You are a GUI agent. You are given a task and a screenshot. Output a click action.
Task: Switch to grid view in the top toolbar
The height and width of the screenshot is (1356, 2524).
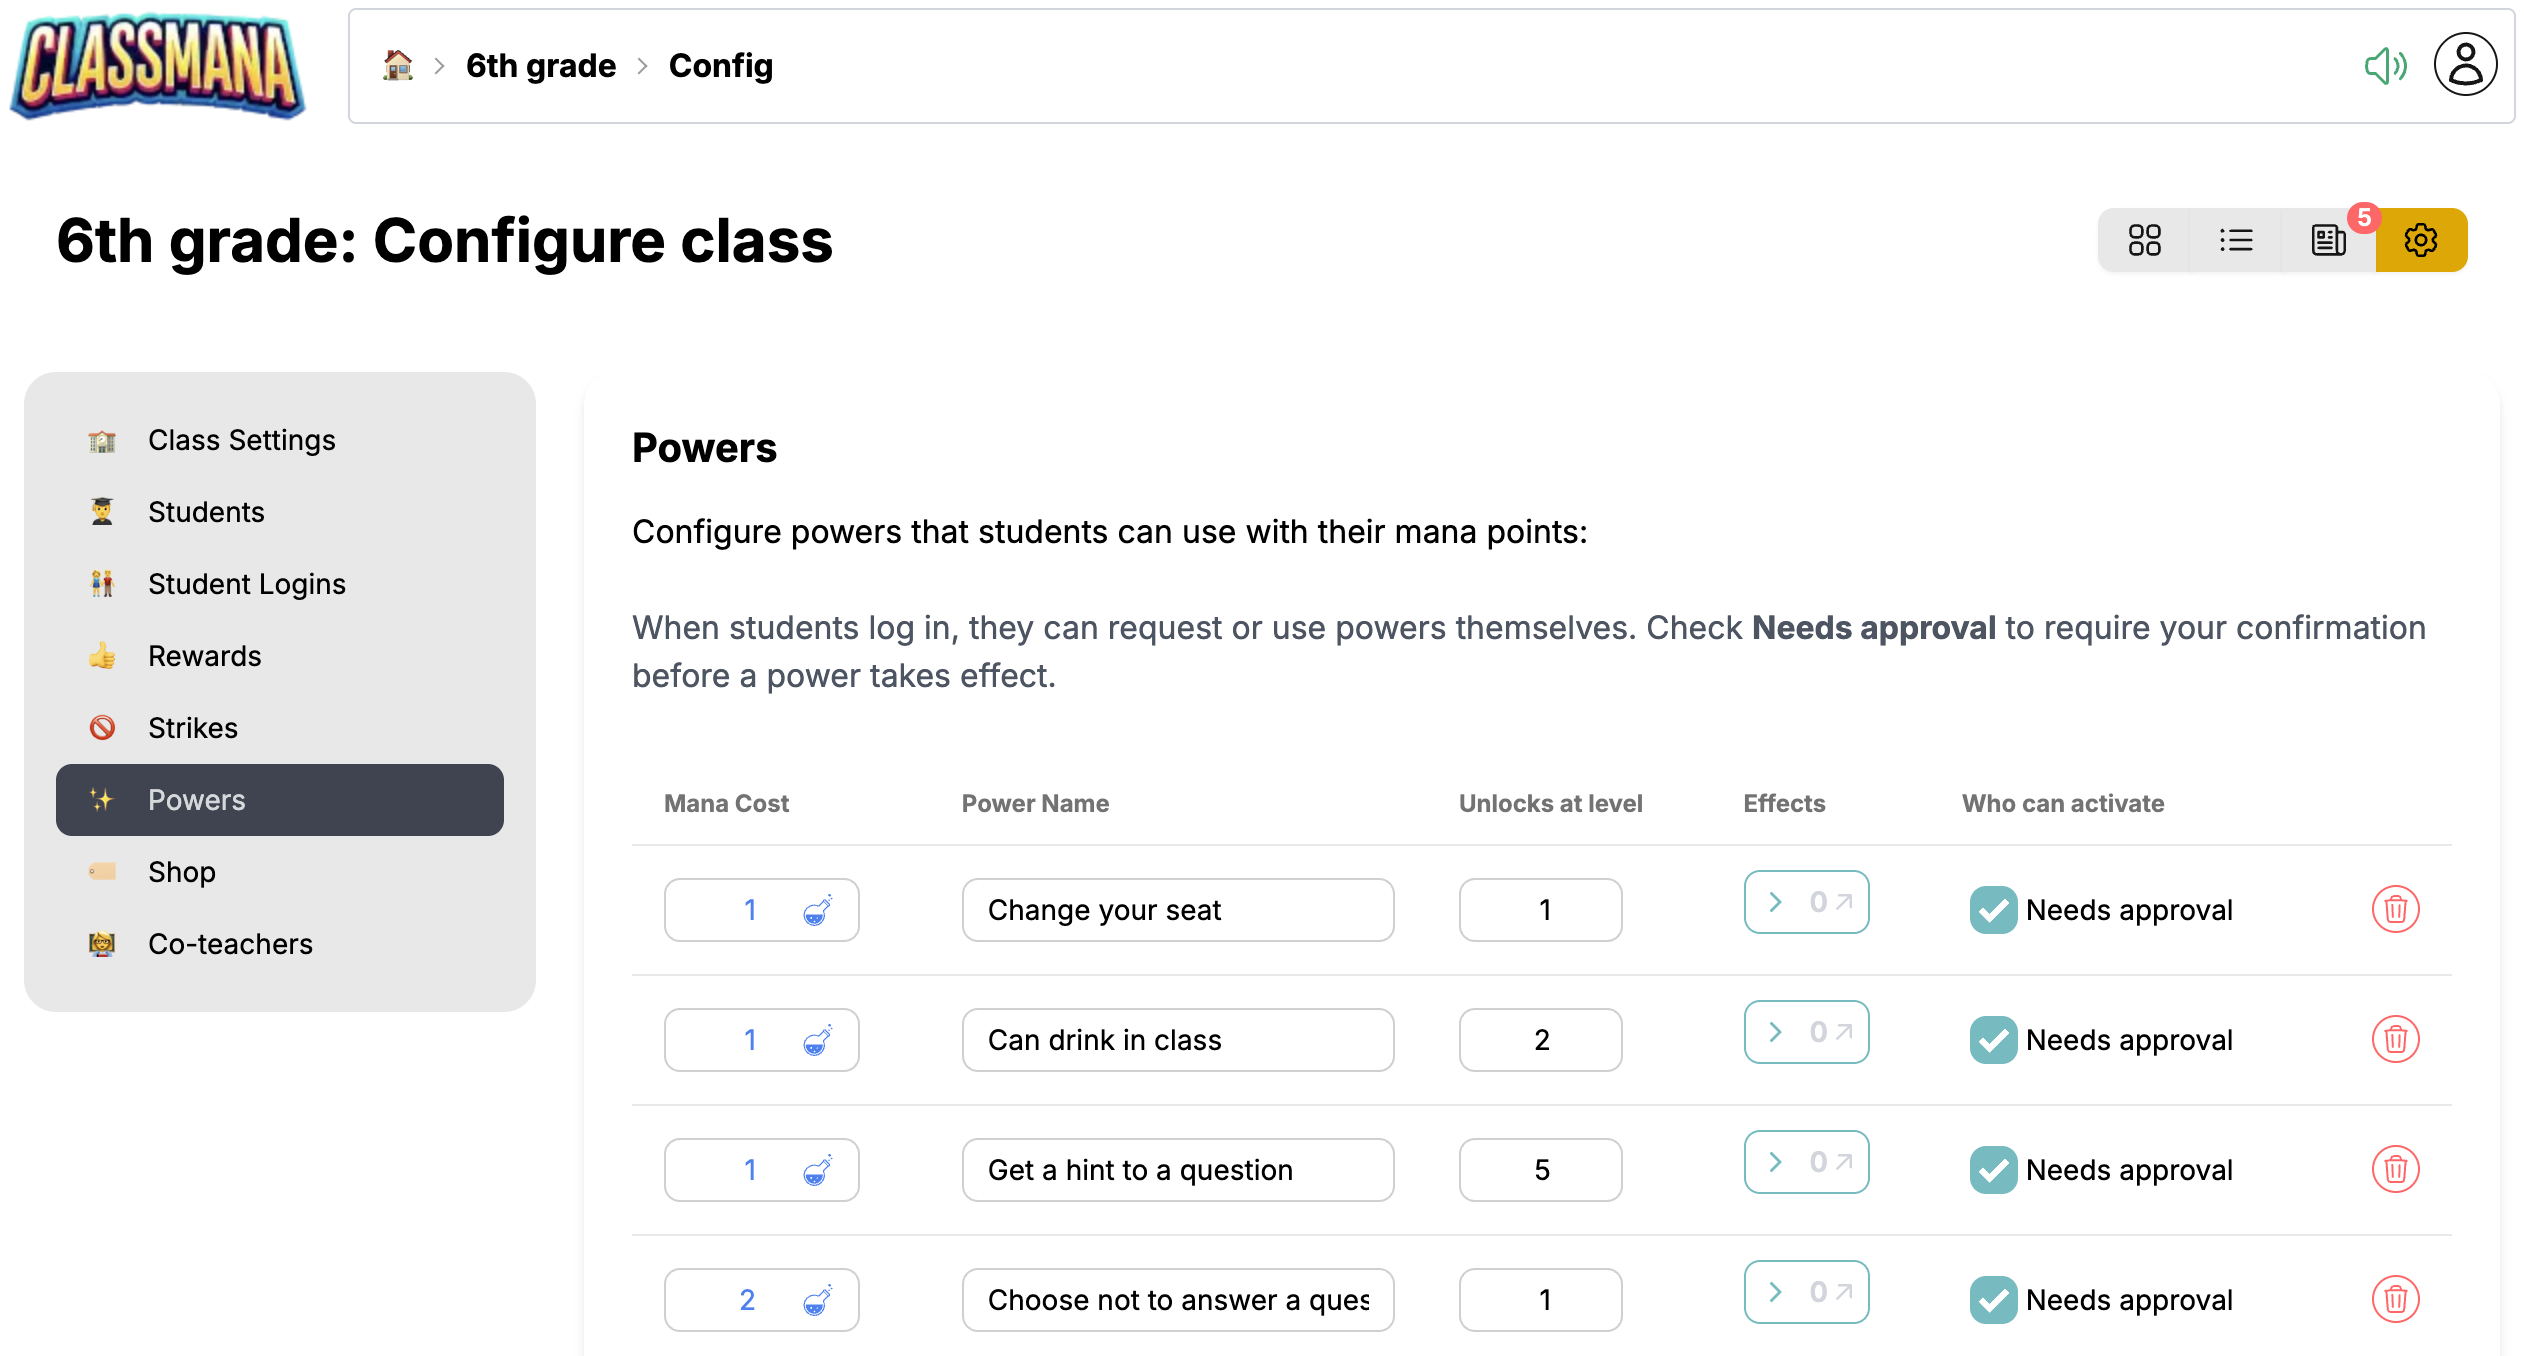point(2143,240)
